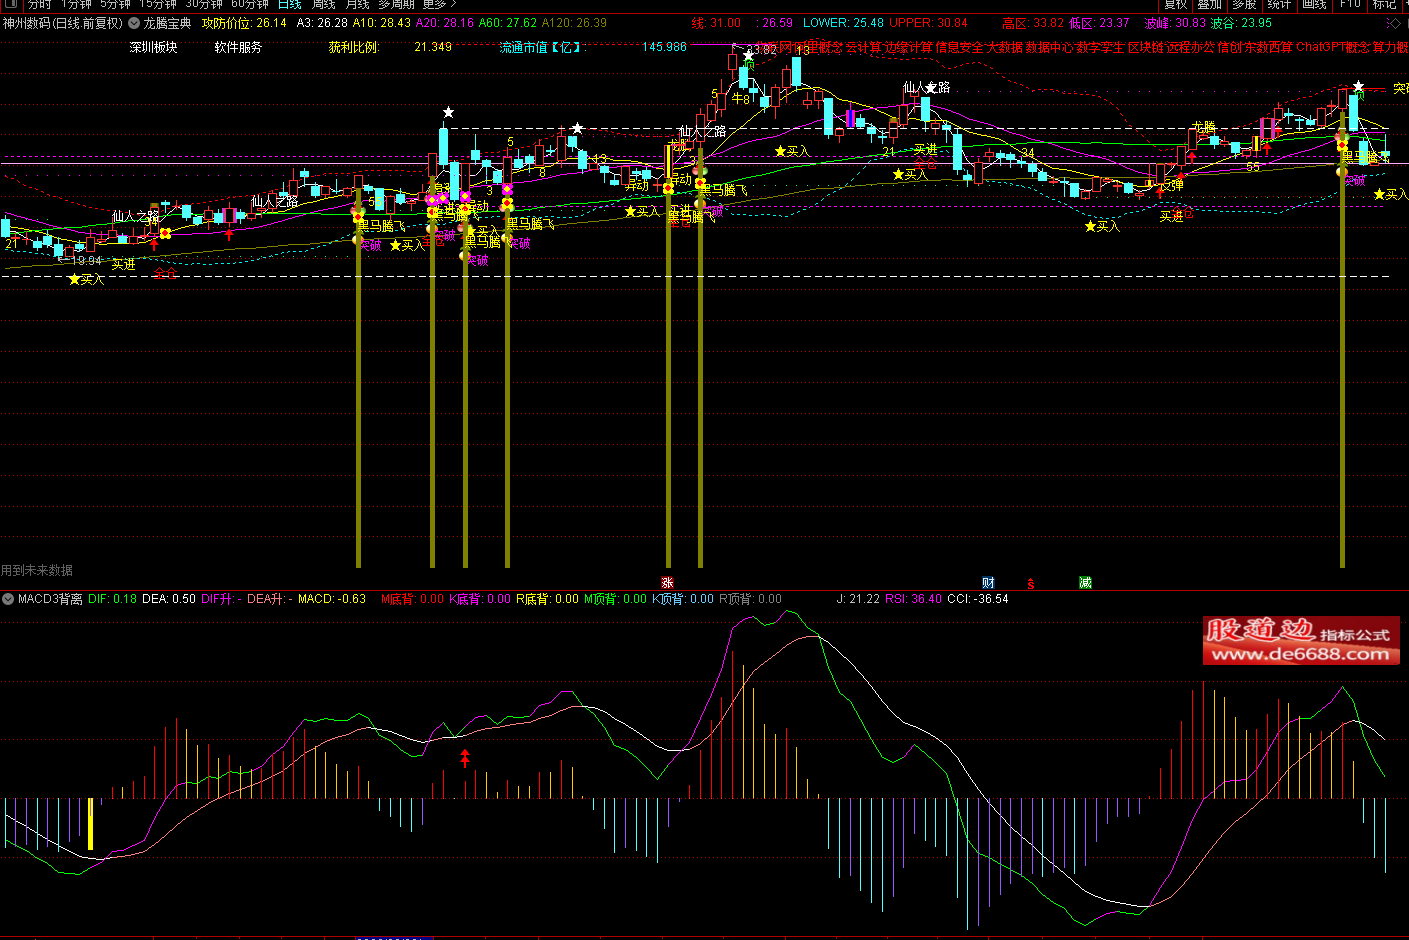Click the 神州数码(日线.前复权) stock title
The image size is (1409, 940).
pos(63,23)
